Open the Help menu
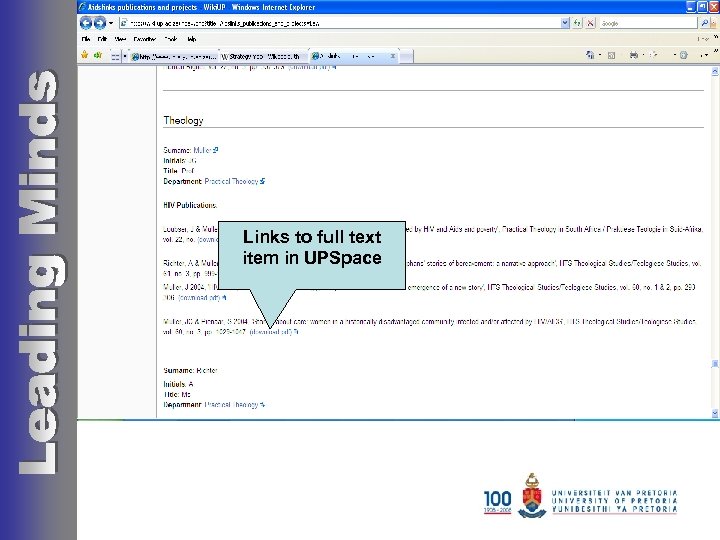The image size is (720, 540). (191, 39)
